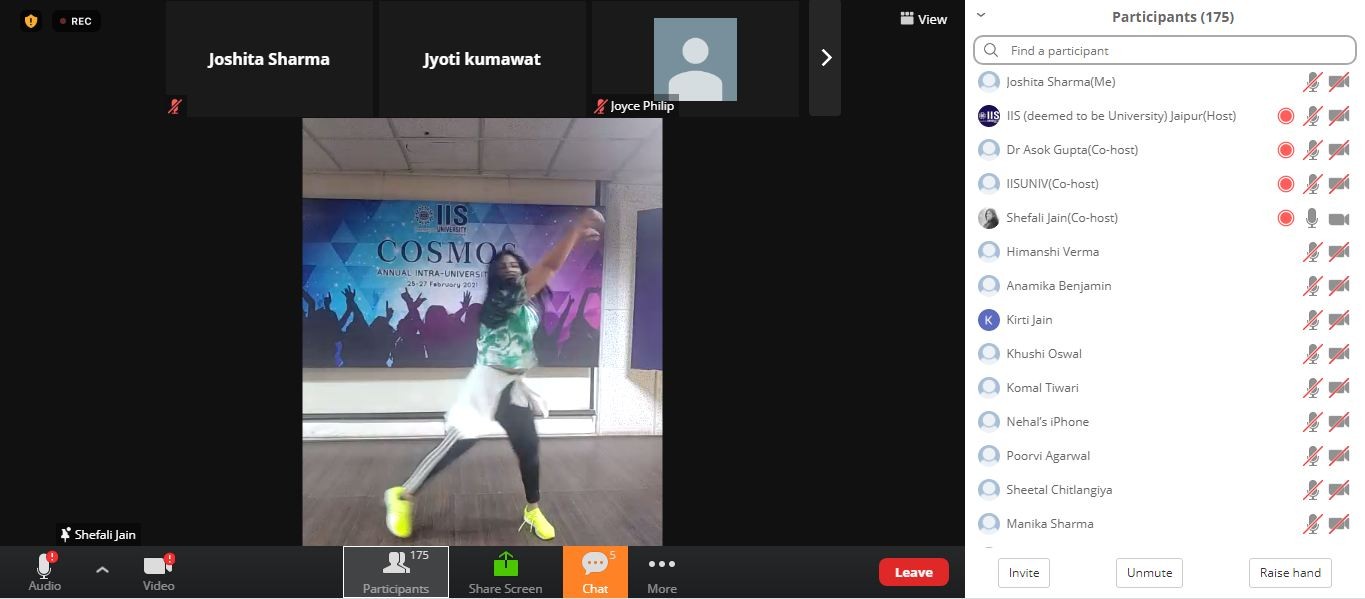Toggle the Video camera button
This screenshot has height=599, width=1365.
[158, 572]
